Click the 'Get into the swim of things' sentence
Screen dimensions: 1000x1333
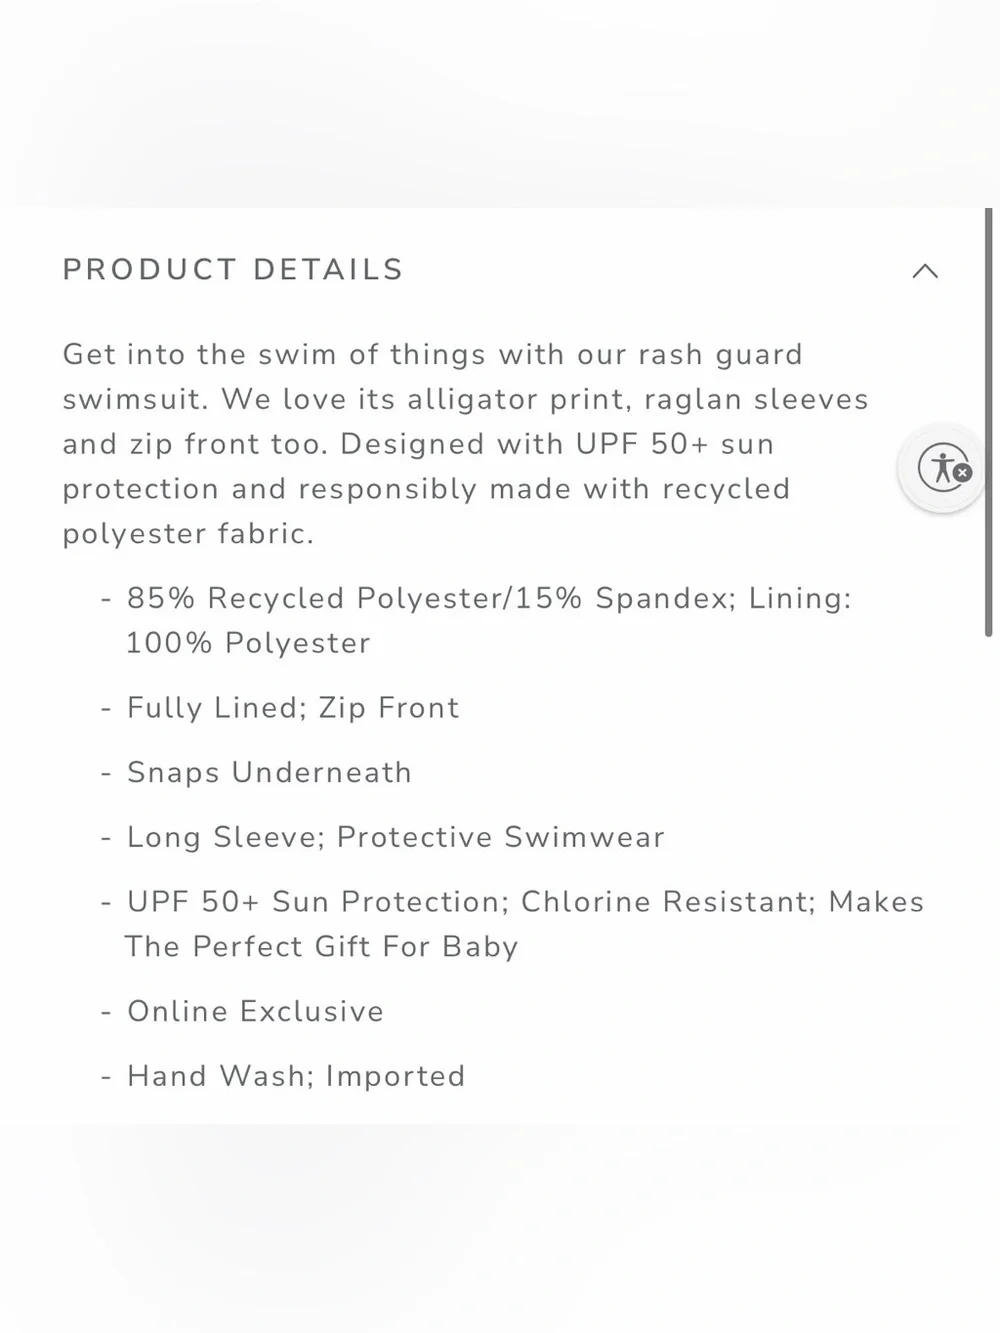coord(433,355)
